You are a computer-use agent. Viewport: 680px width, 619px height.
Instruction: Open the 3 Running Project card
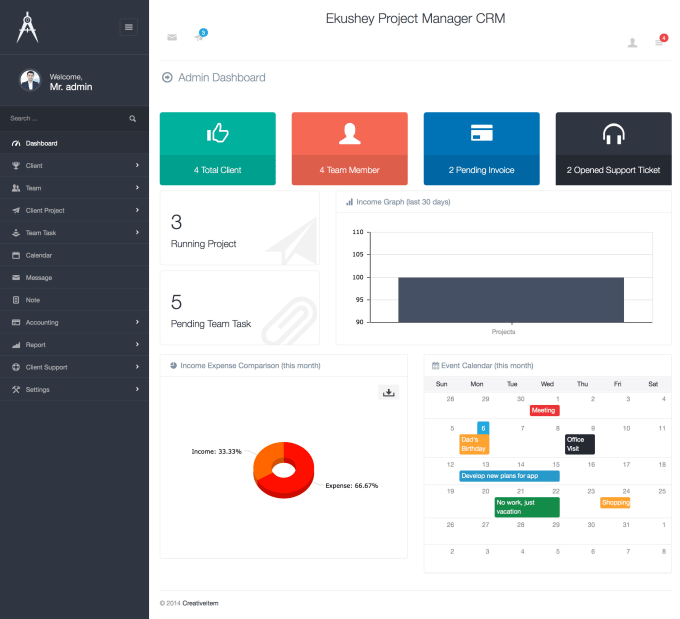[x=240, y=228]
